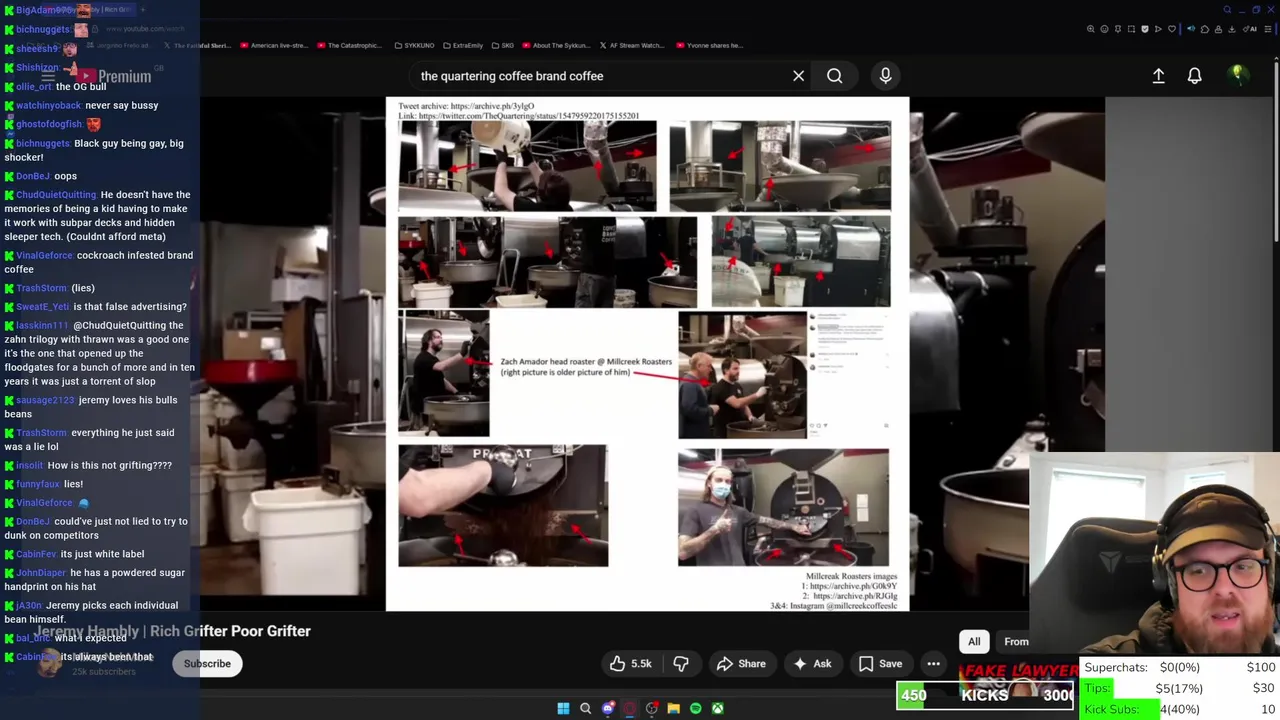Subscribe to the channel
1280x720 pixels.
[x=207, y=664]
